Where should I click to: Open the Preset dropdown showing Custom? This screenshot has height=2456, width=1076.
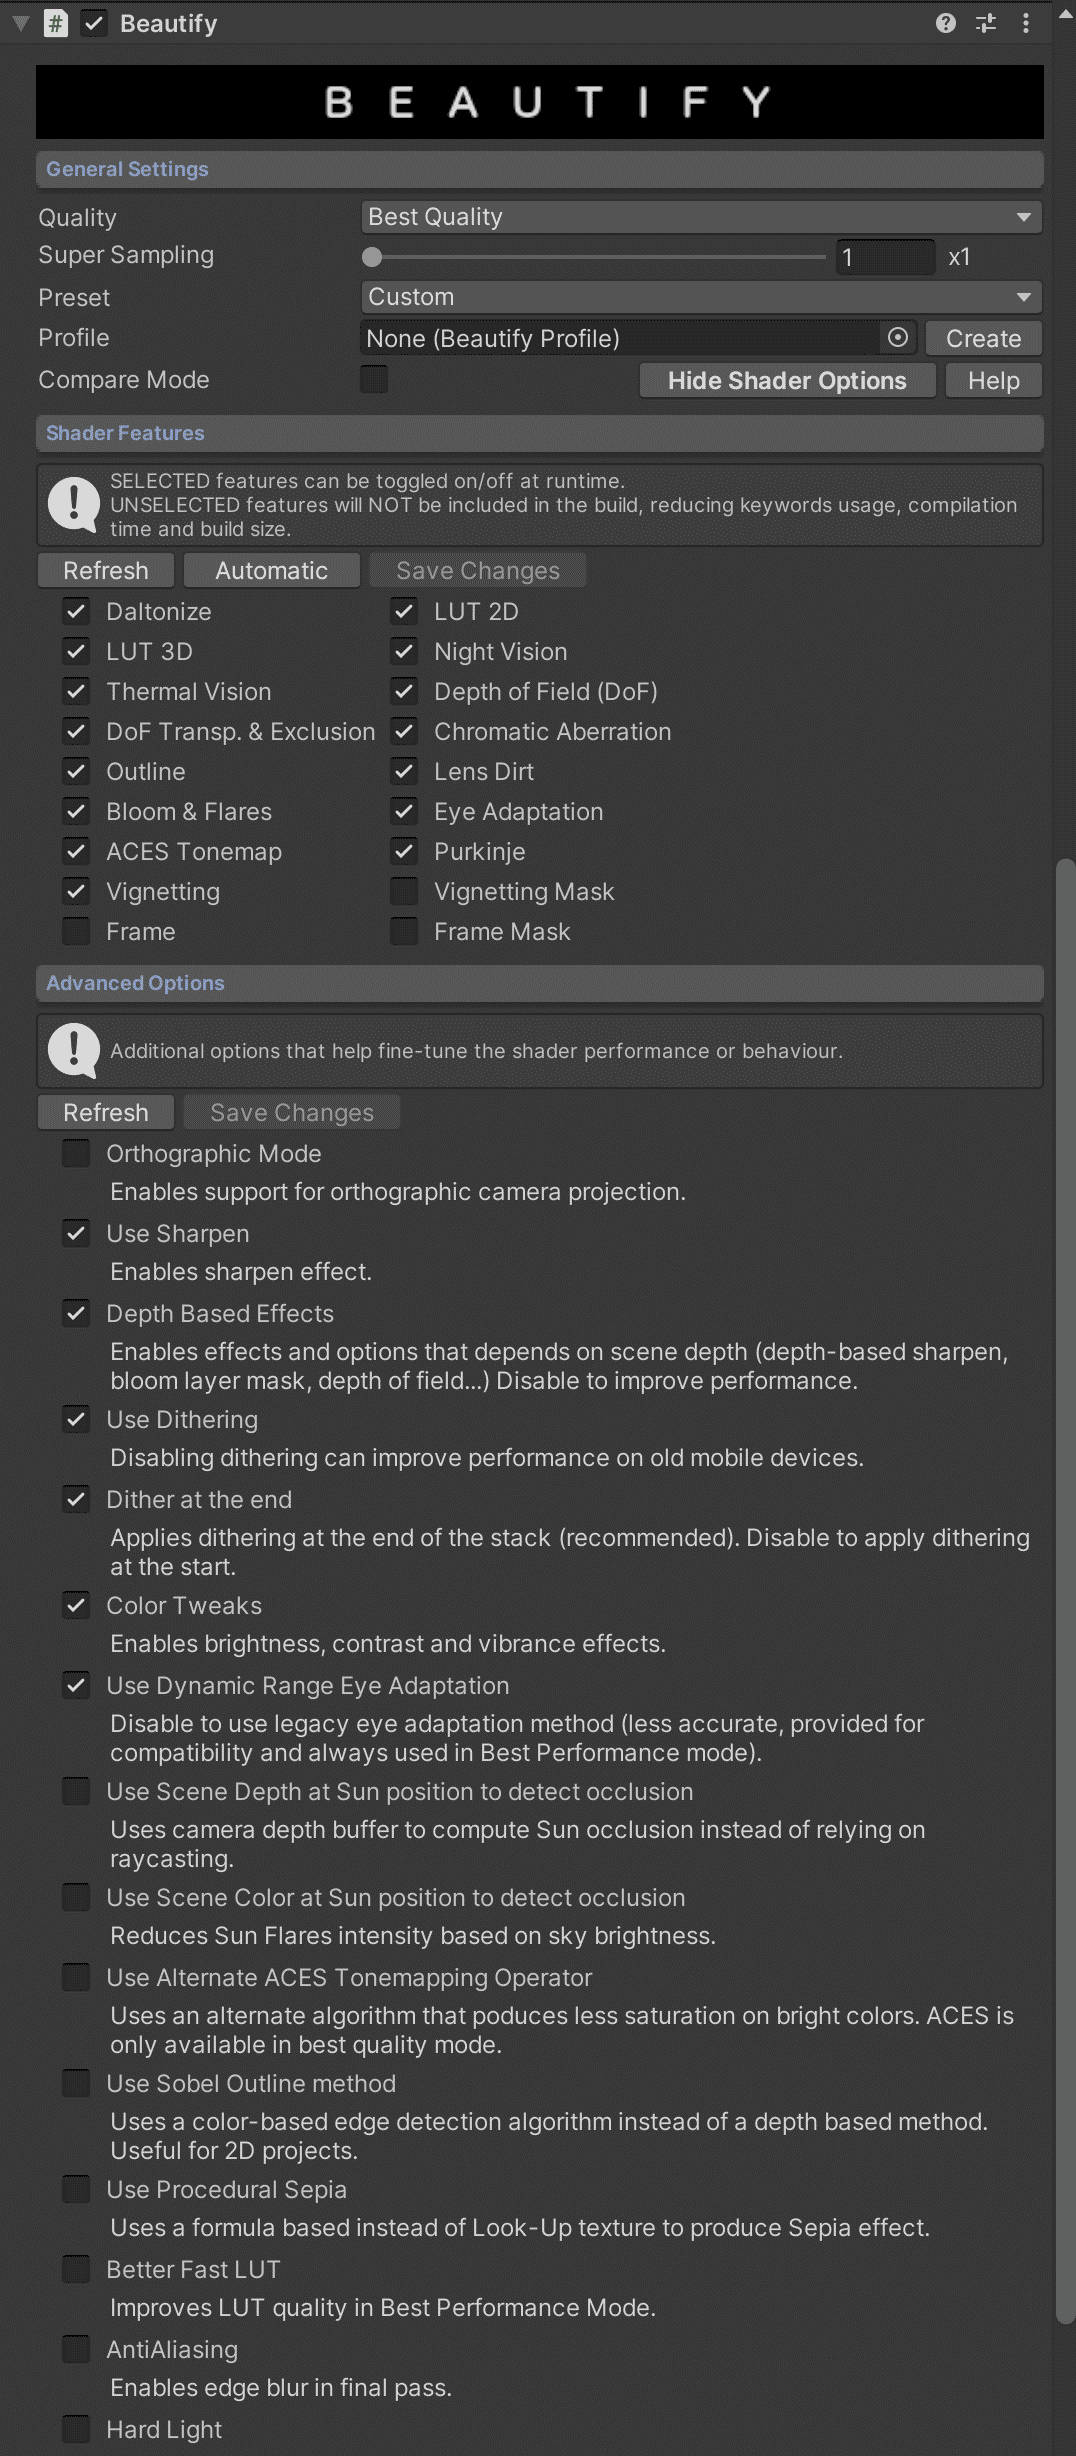(700, 297)
